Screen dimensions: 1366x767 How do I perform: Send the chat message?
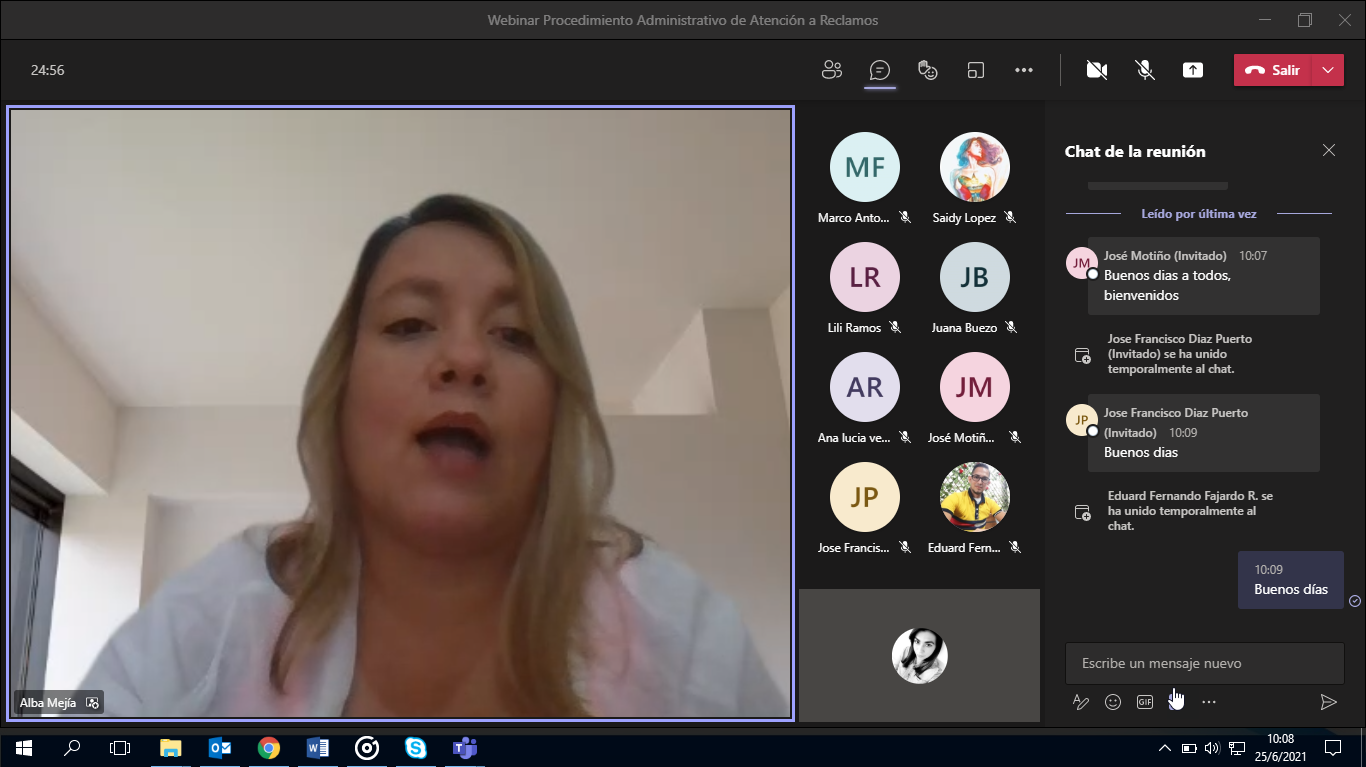coord(1328,702)
